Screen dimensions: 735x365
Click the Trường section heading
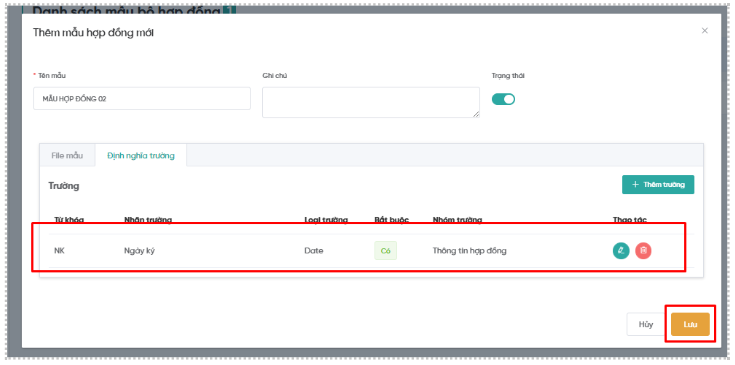click(64, 186)
